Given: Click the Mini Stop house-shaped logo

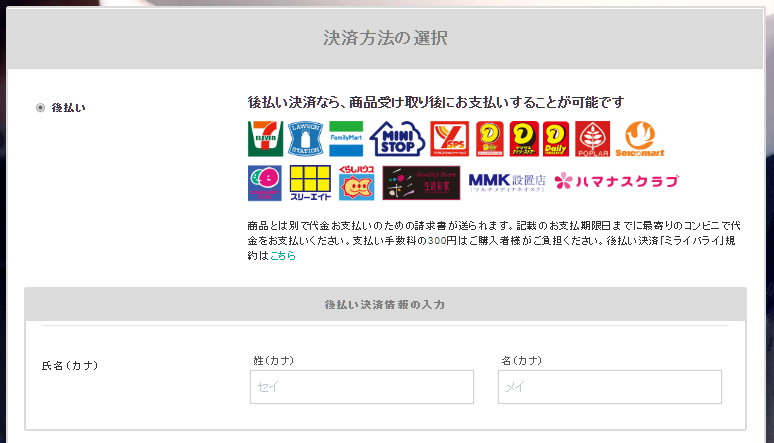Looking at the screenshot, I should click(x=397, y=139).
